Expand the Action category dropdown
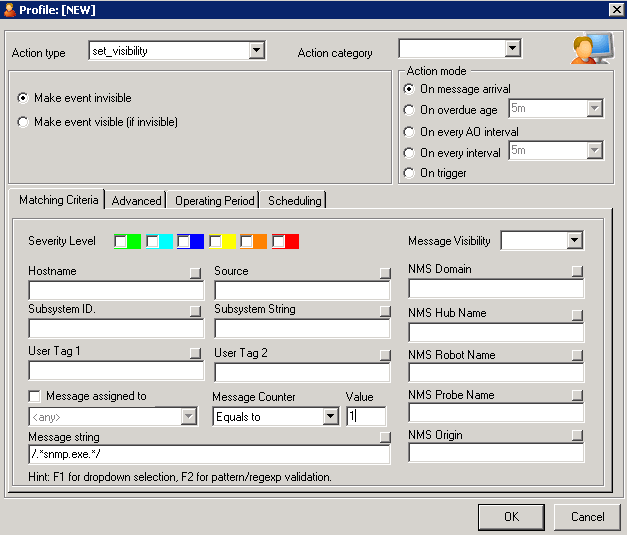 coord(512,48)
